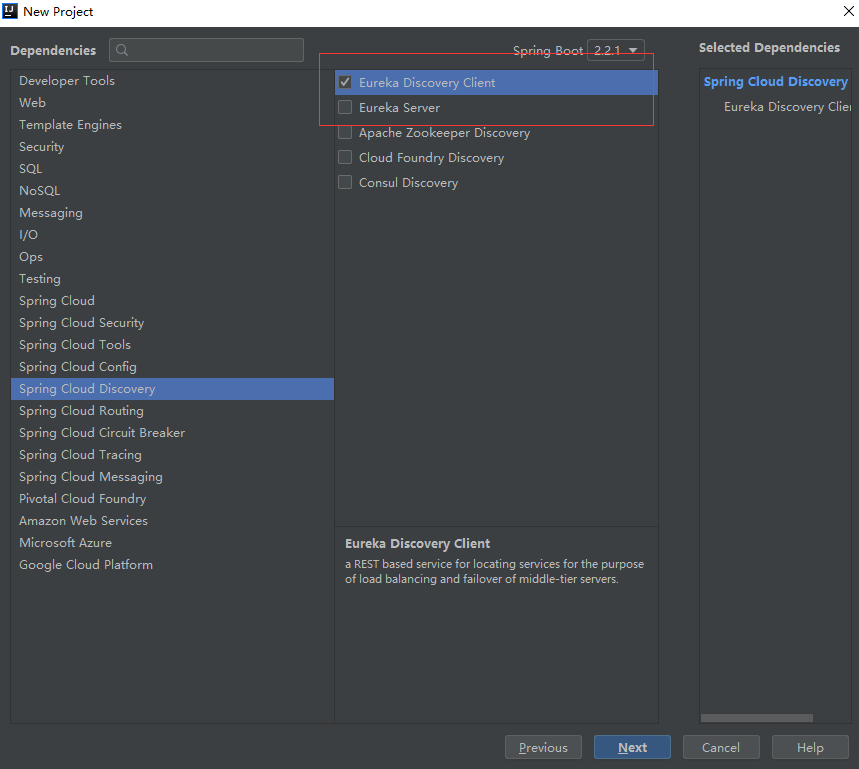Select Eureka Discovery Client in Selected Dependencies
Screen dimensions: 859x769
coord(787,107)
